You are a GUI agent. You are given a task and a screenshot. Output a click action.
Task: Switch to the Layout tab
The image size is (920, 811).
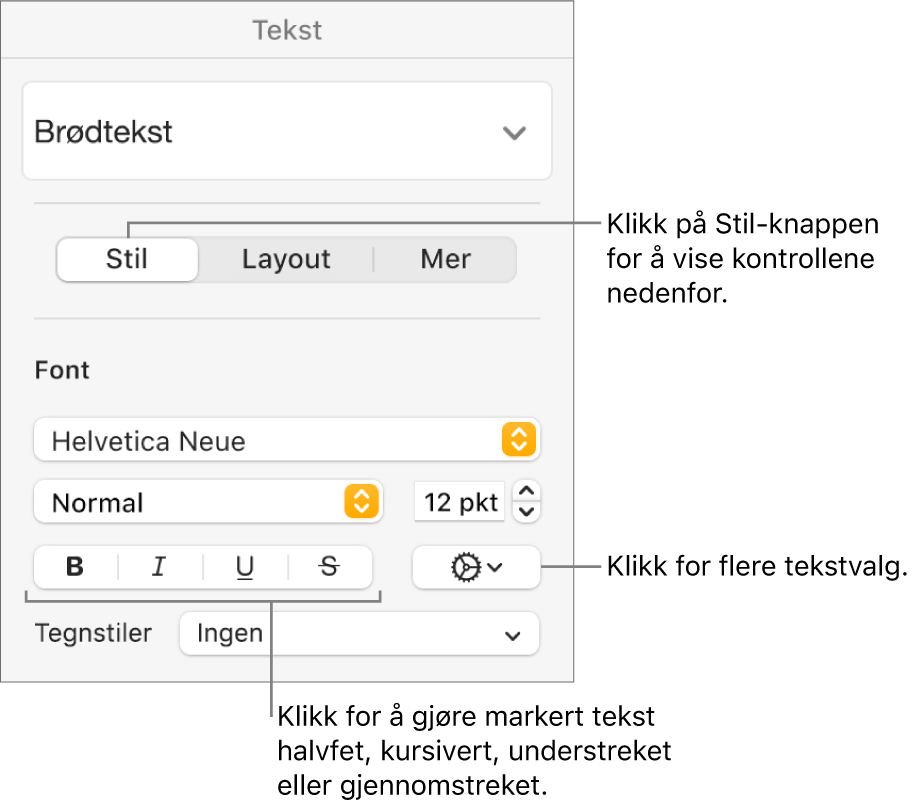tap(286, 259)
